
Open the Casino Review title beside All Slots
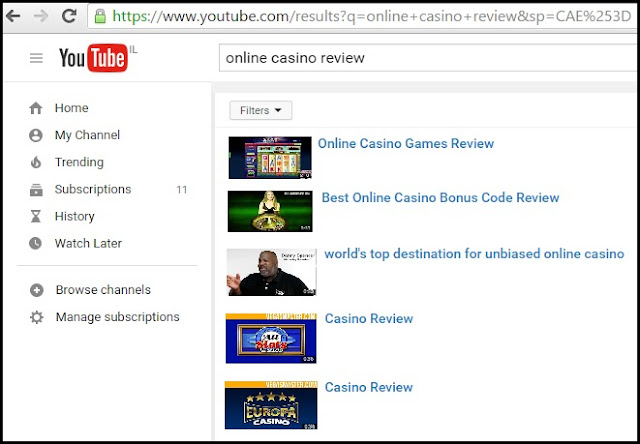369,319
